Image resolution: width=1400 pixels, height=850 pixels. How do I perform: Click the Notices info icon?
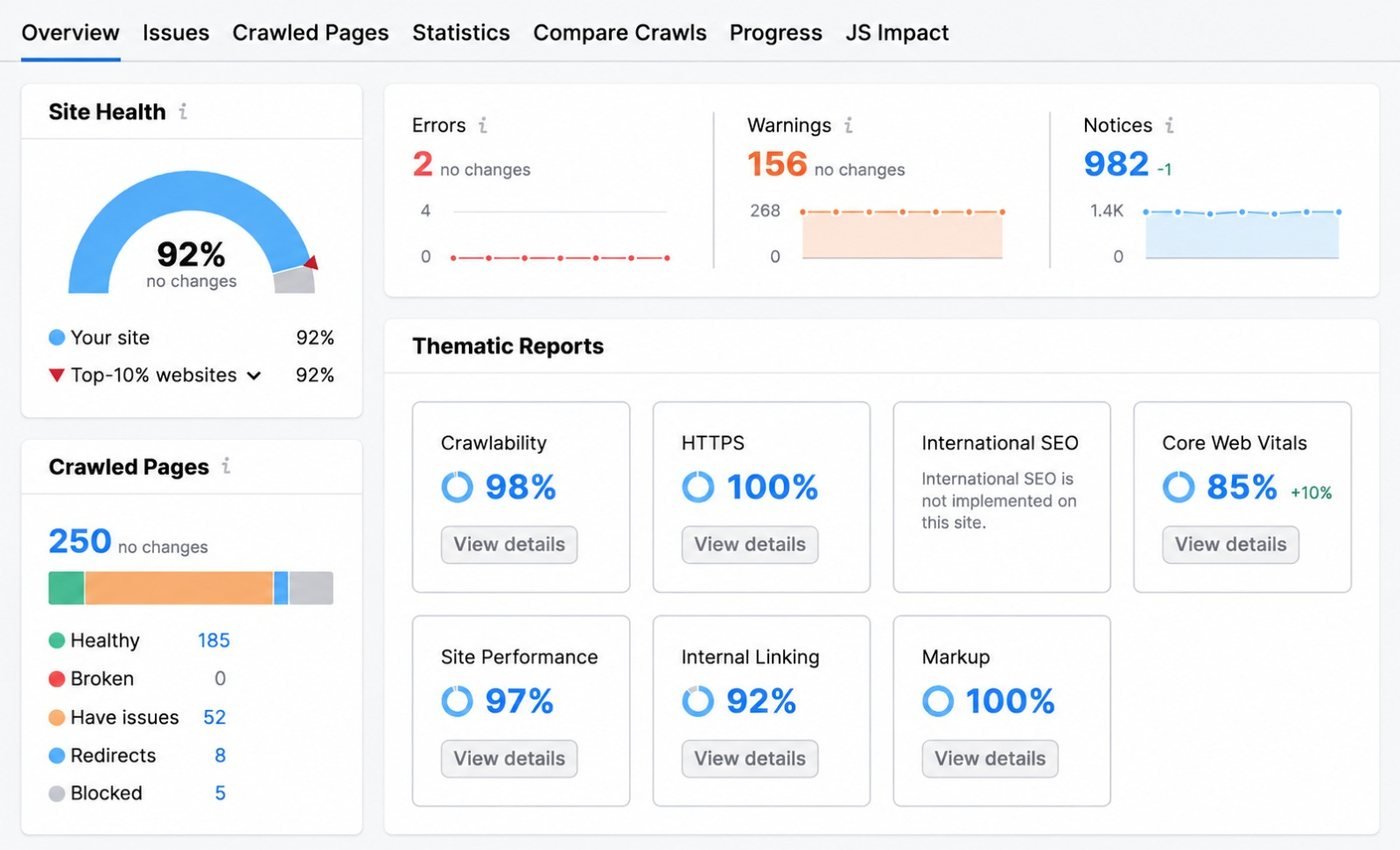tap(1169, 125)
